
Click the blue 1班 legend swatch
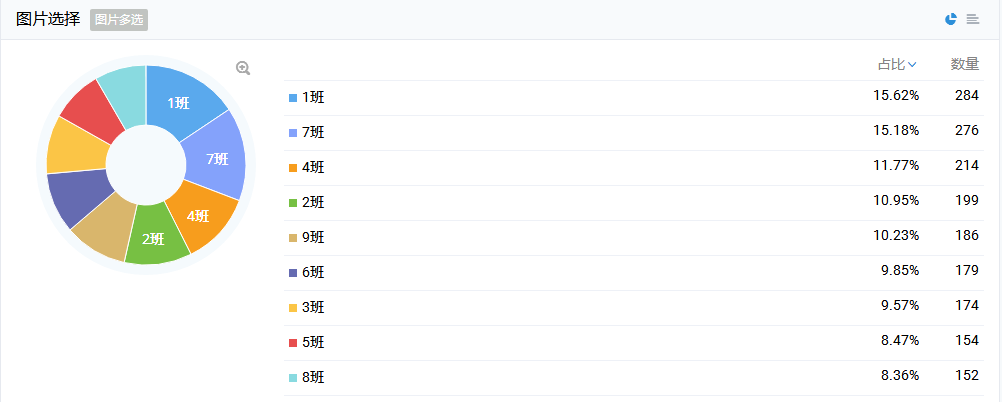point(293,98)
